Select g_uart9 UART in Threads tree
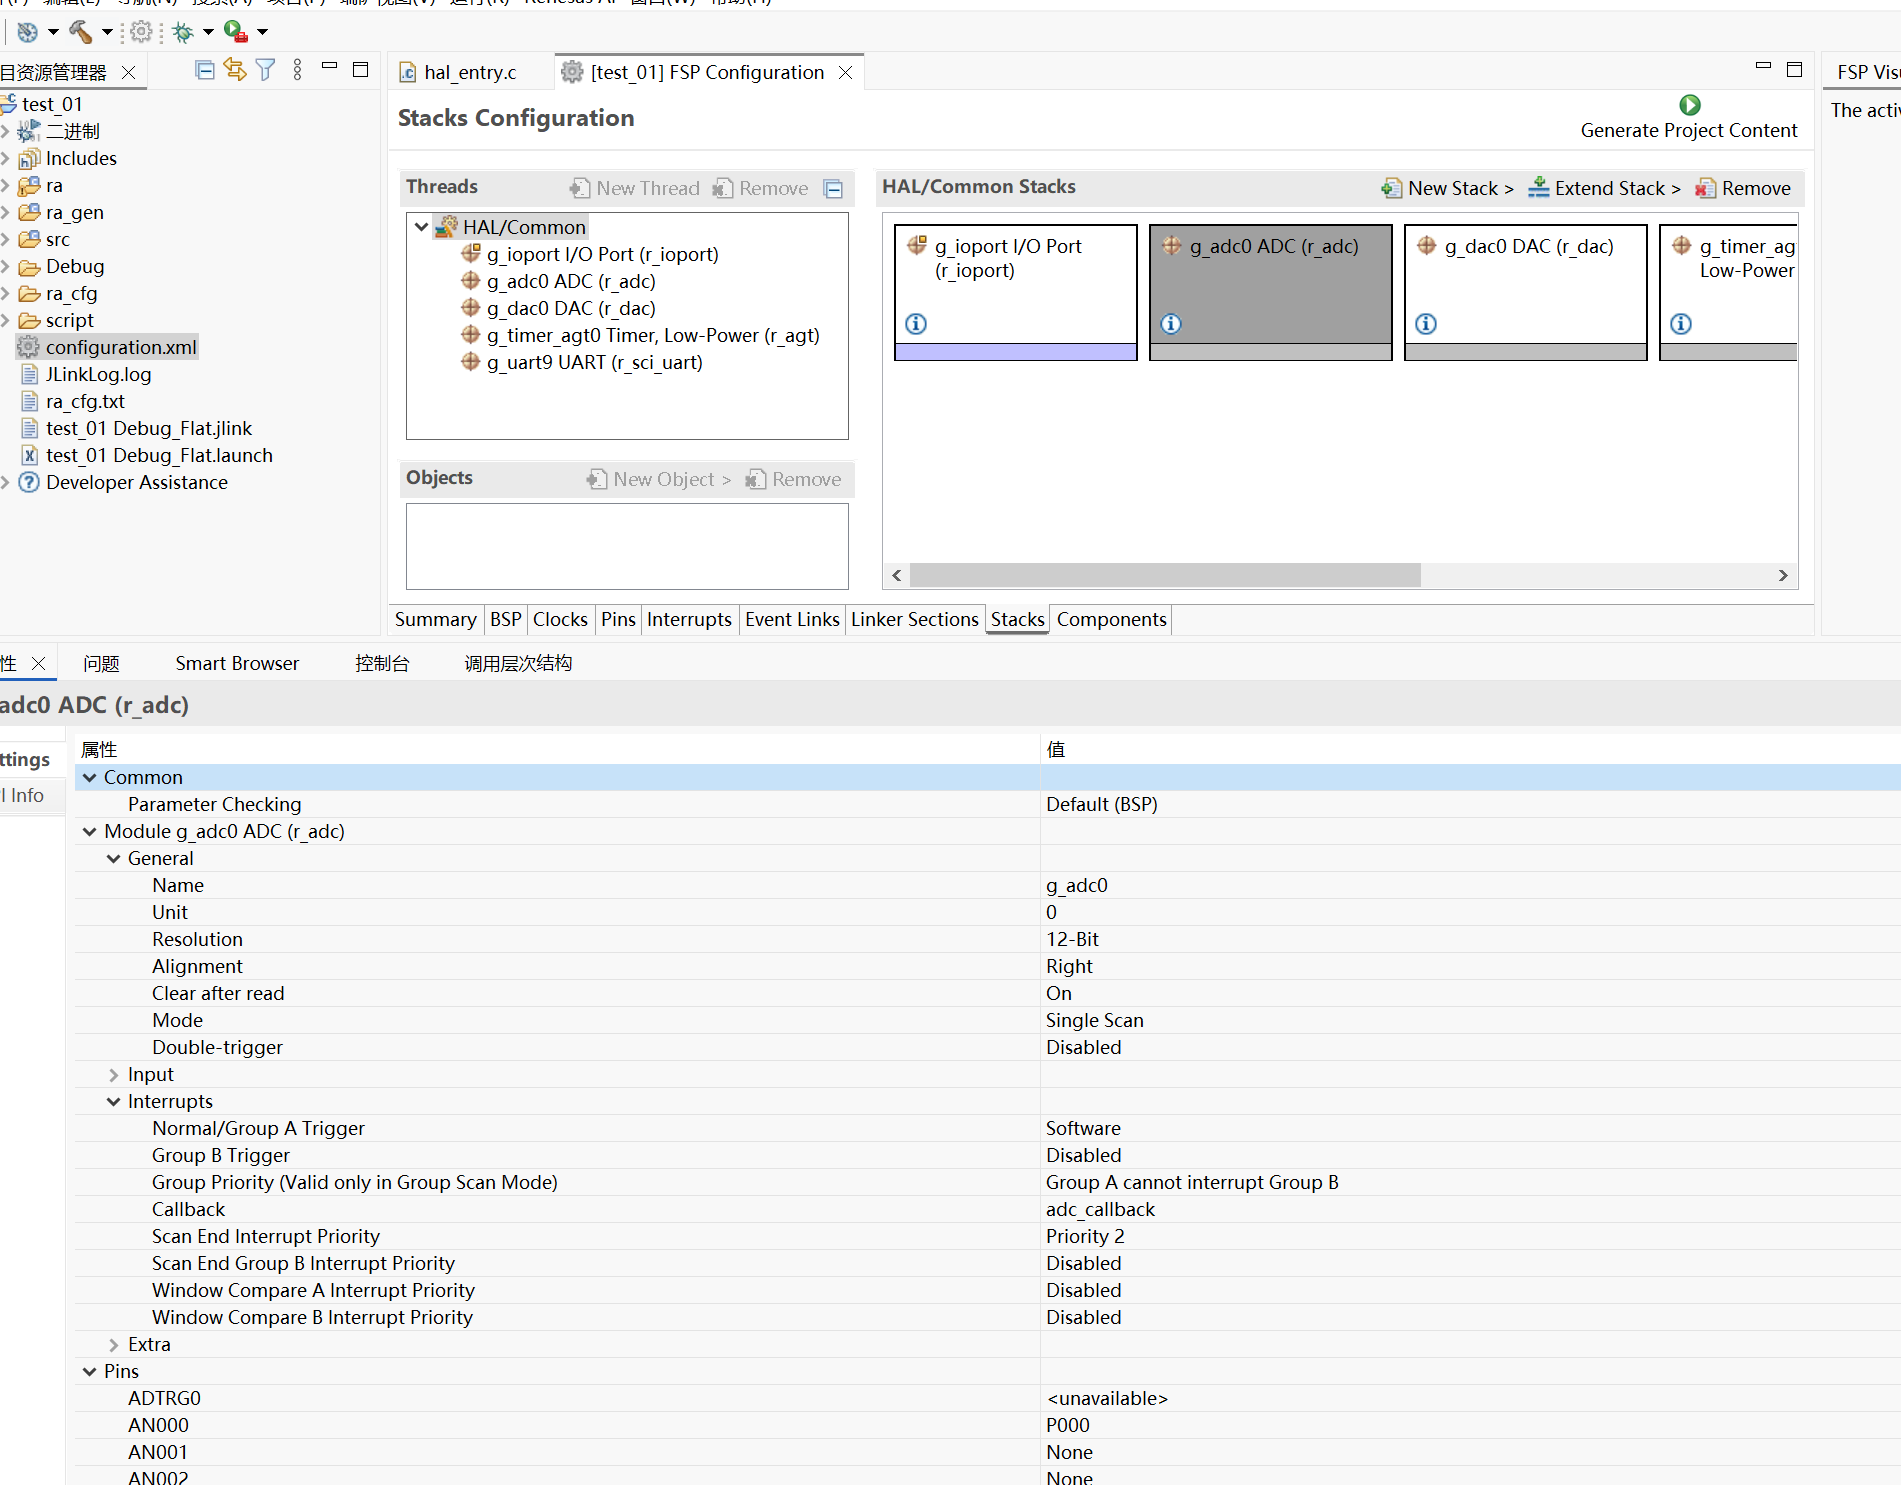Image resolution: width=1901 pixels, height=1485 pixels. click(594, 363)
